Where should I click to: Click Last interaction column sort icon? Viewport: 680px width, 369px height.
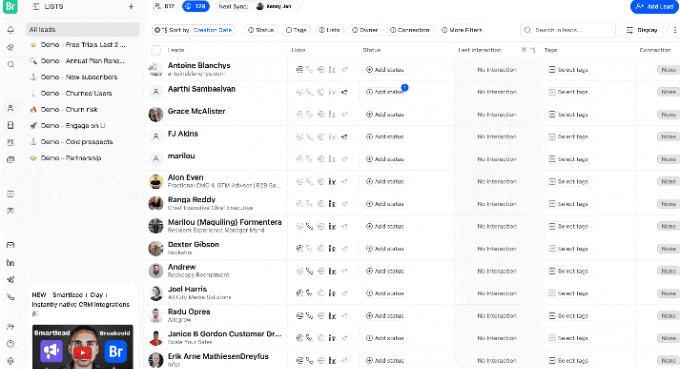(x=532, y=50)
